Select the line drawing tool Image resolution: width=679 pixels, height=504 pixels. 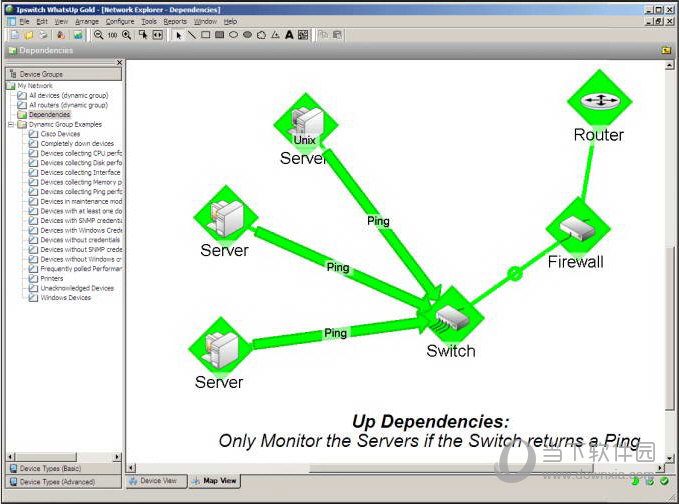pyautogui.click(x=192, y=35)
